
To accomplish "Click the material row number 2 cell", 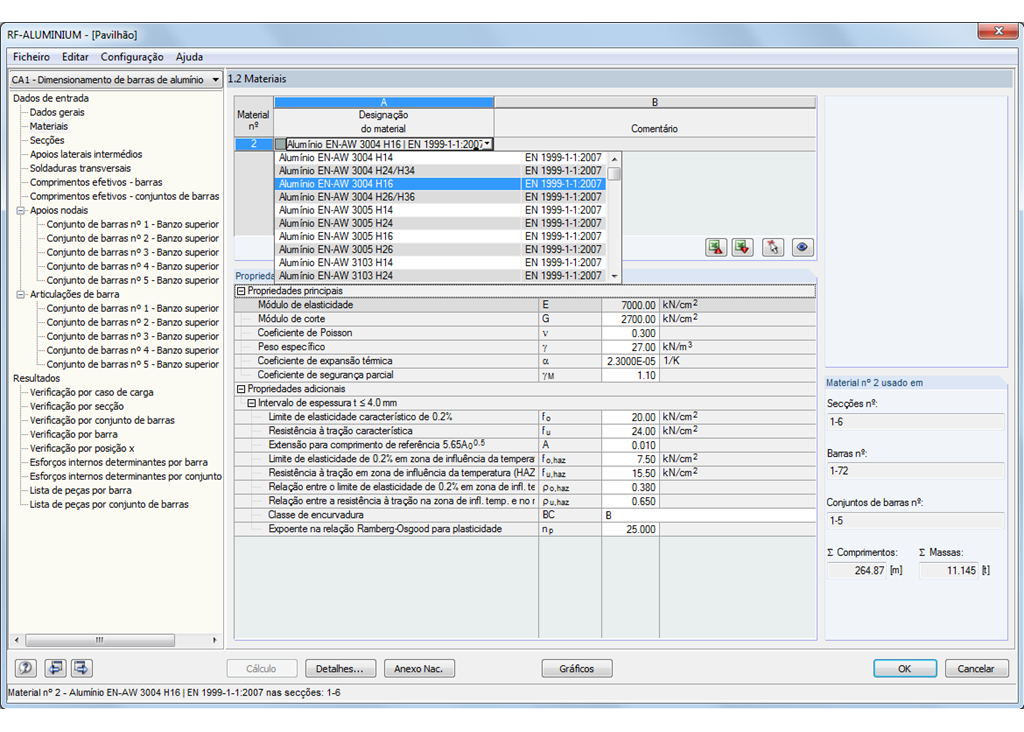I will click(x=254, y=144).
